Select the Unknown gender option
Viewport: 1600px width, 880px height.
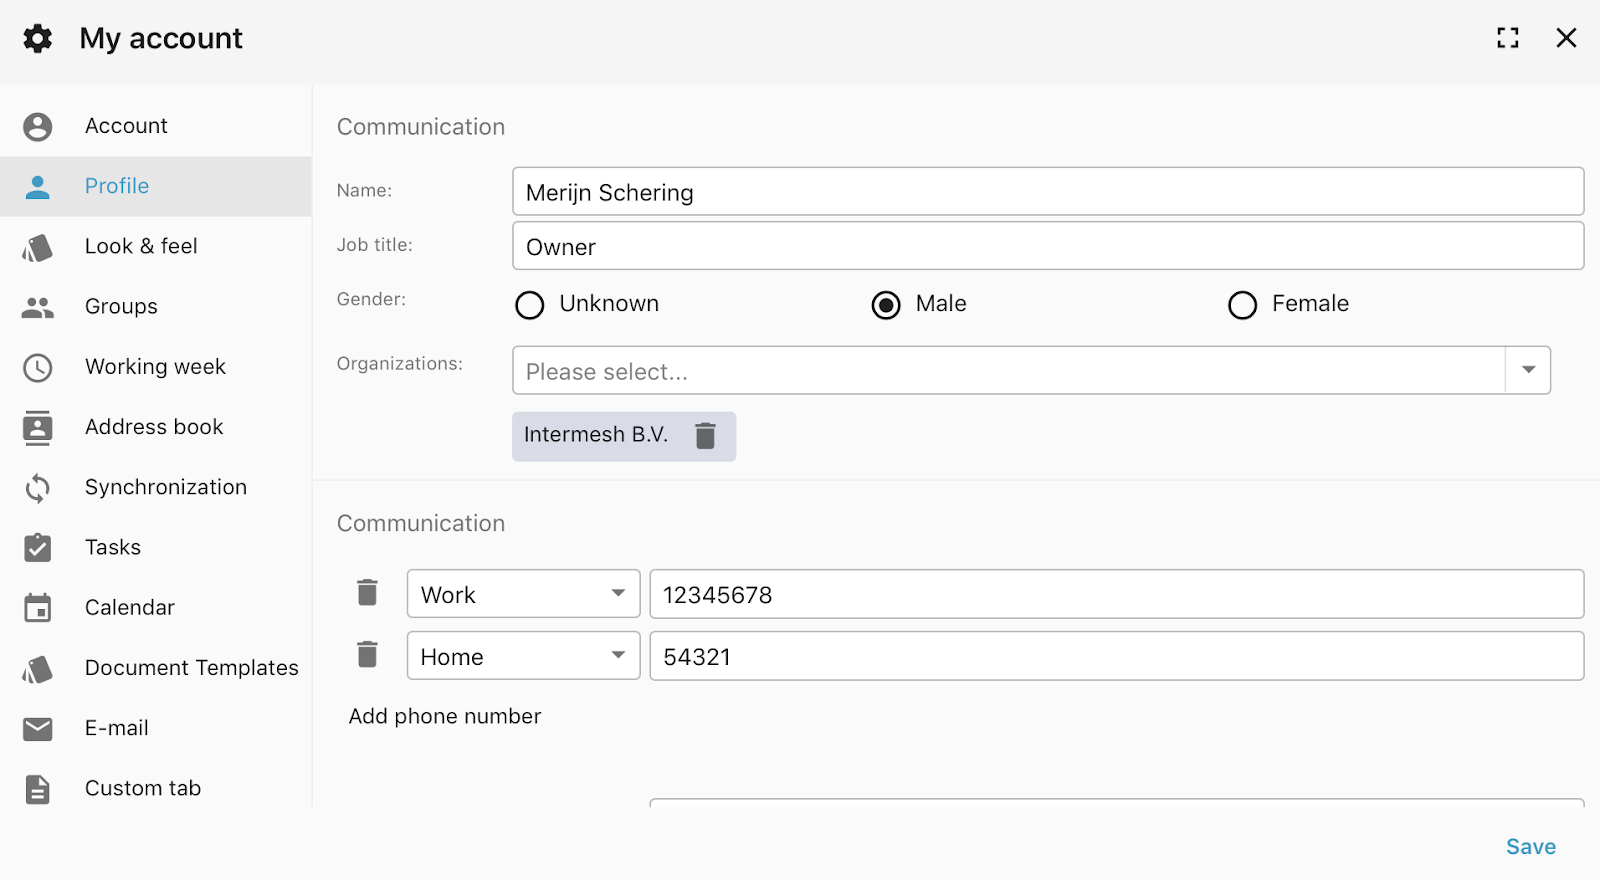(x=530, y=305)
